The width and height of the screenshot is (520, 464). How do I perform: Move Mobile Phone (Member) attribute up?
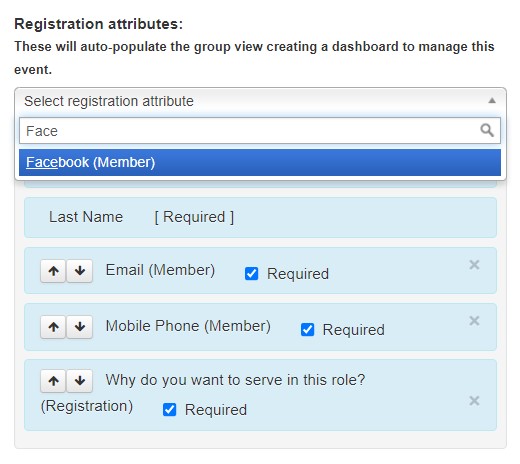point(53,327)
